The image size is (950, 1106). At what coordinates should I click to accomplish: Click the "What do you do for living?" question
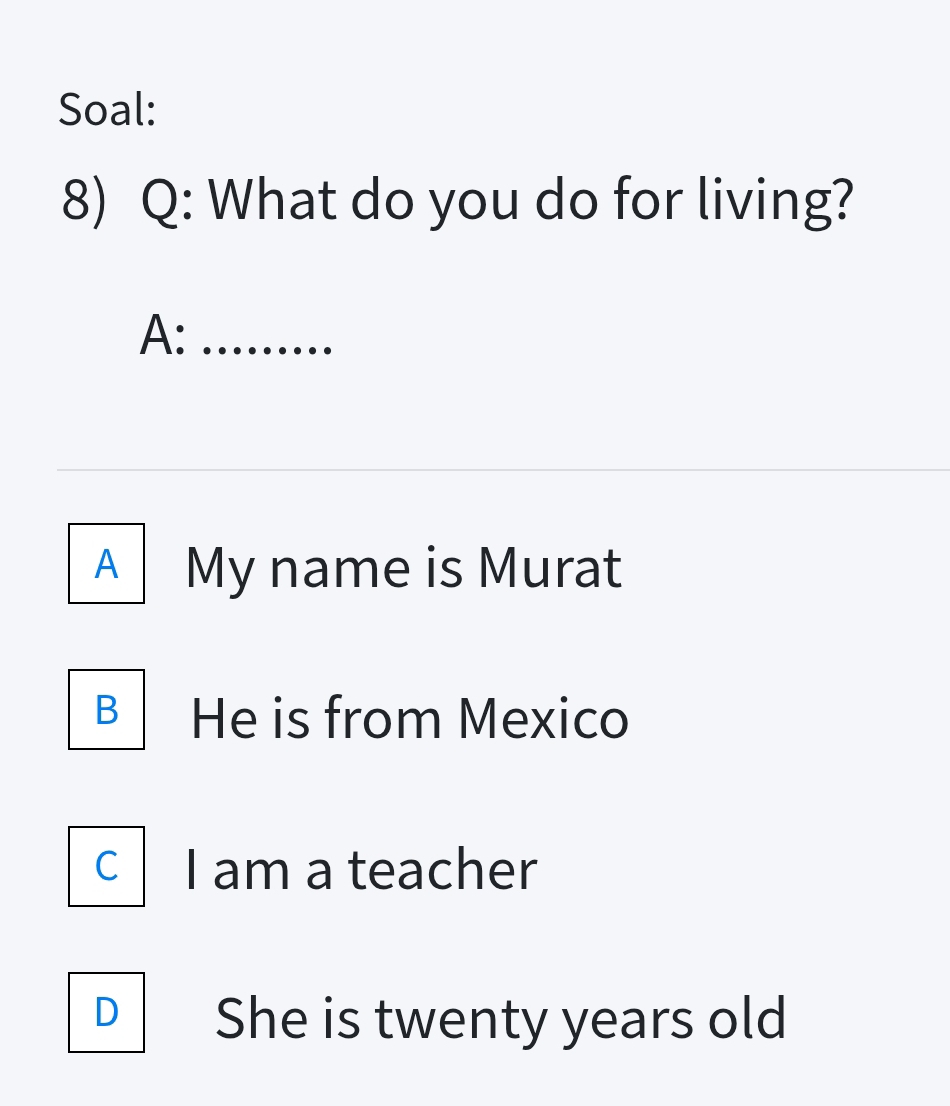coord(530,199)
